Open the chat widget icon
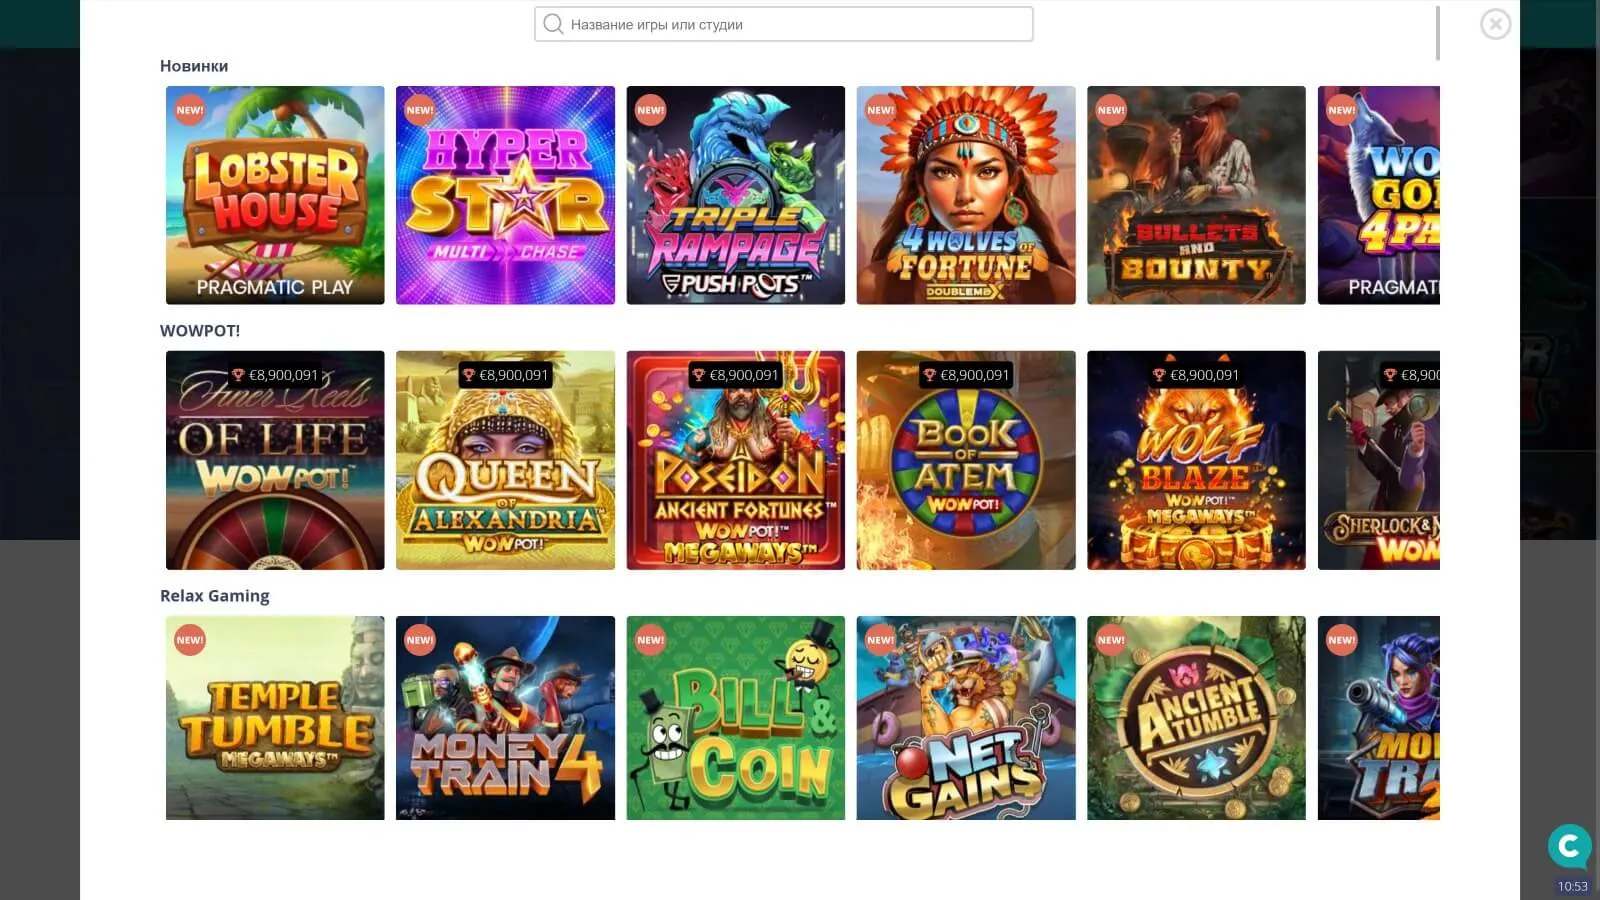 [x=1569, y=846]
